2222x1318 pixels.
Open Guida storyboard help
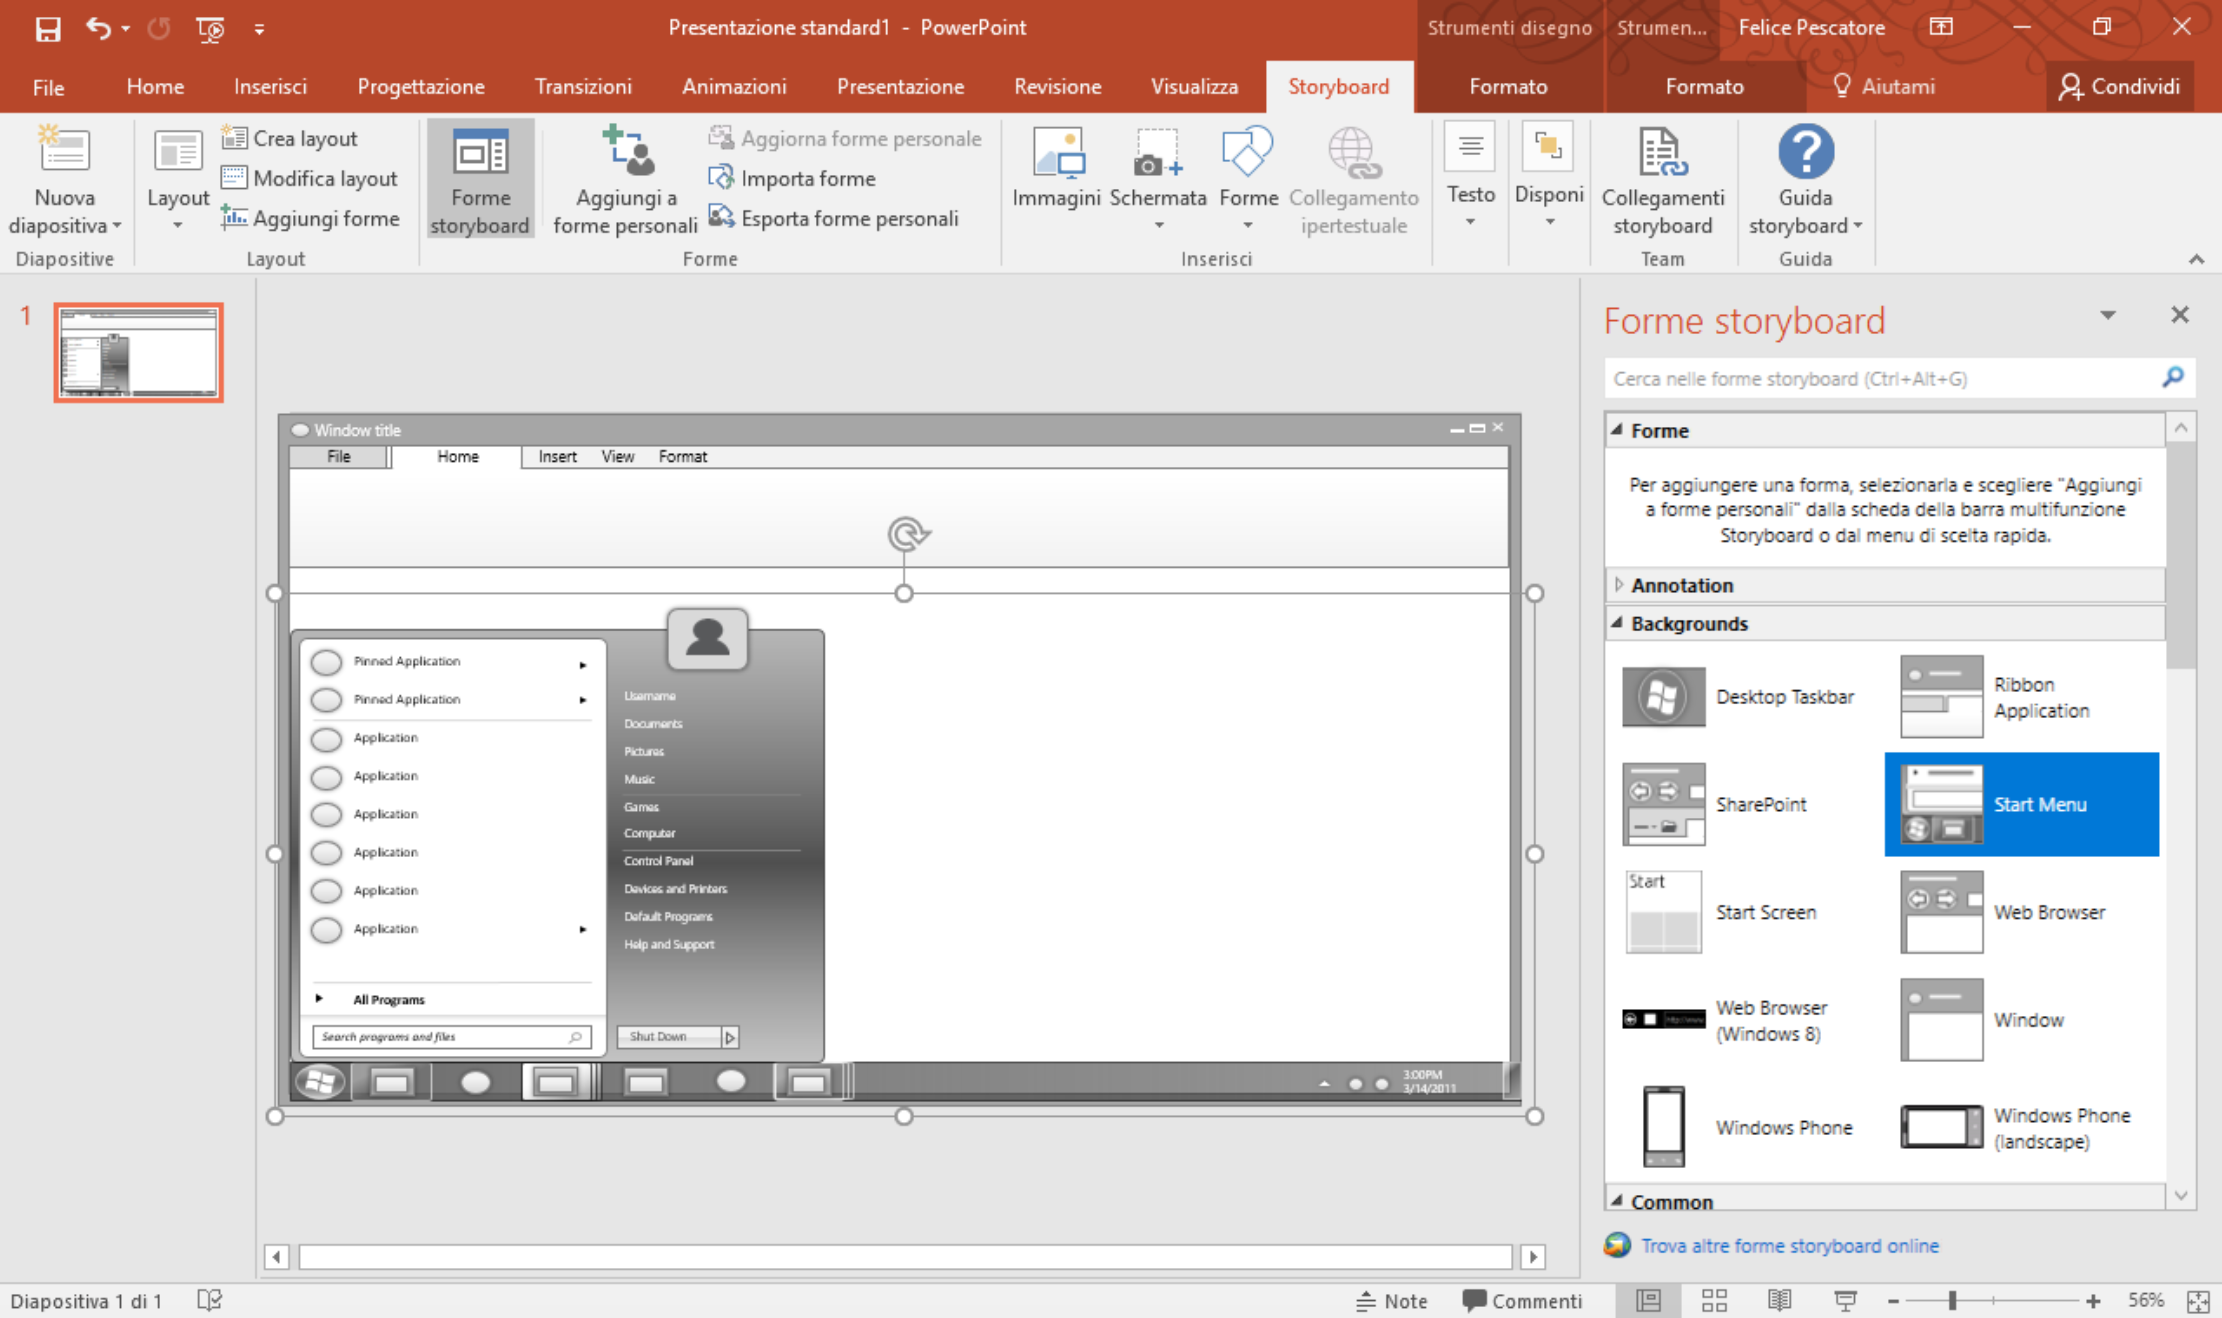point(1805,180)
